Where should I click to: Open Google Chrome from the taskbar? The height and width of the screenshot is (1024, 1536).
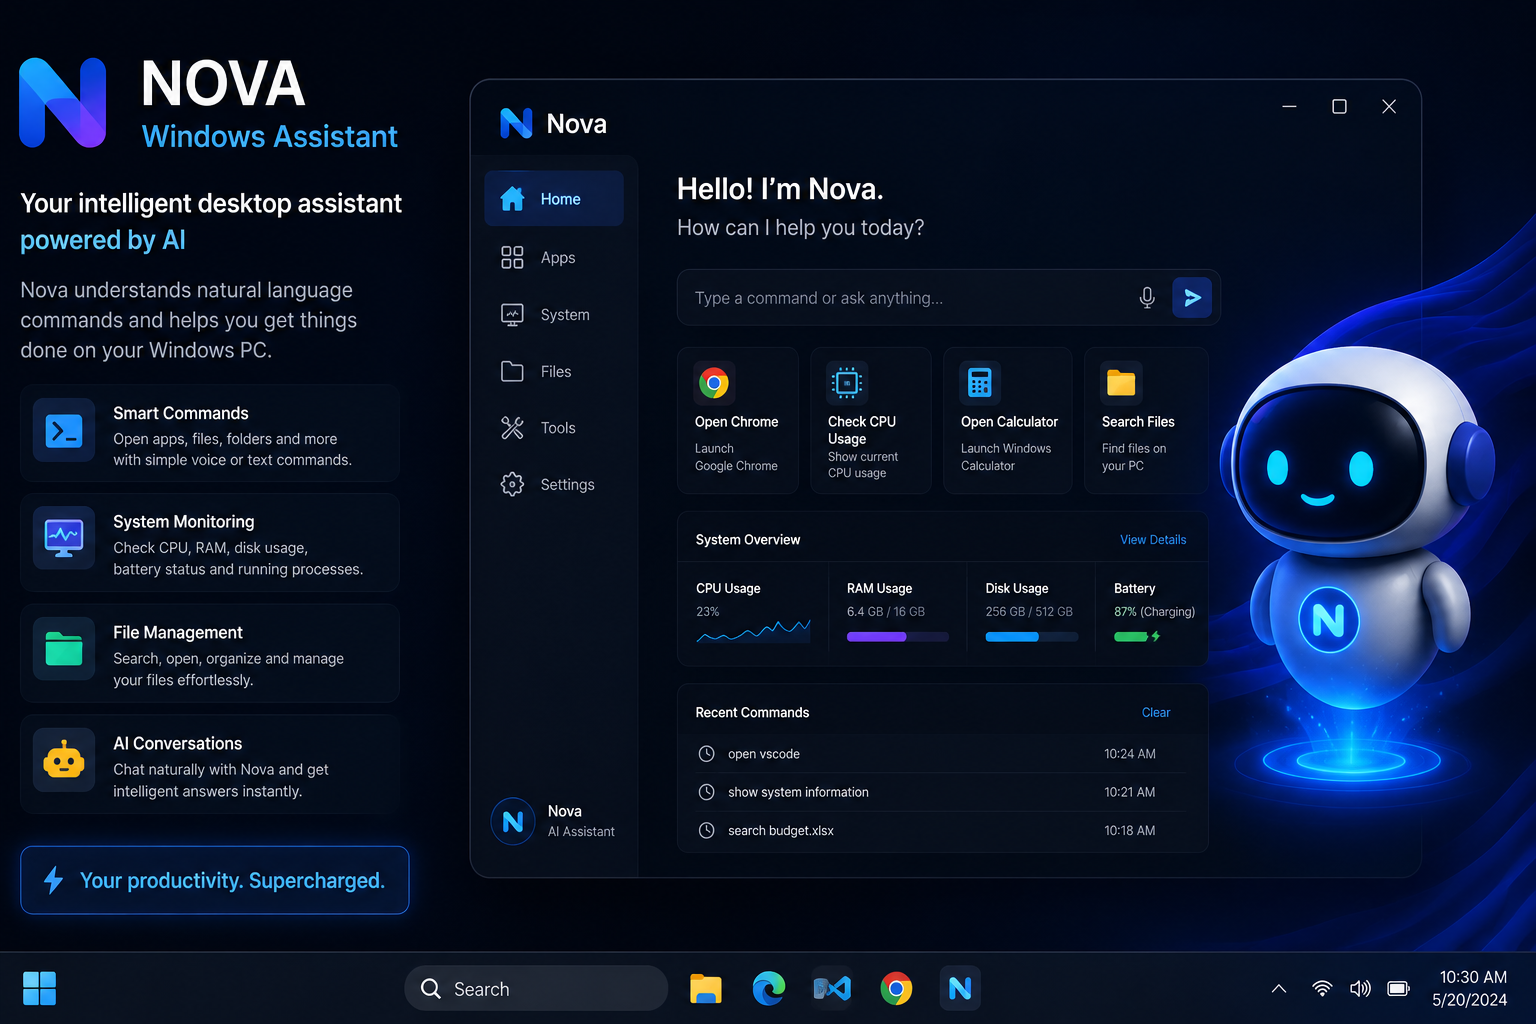click(896, 989)
